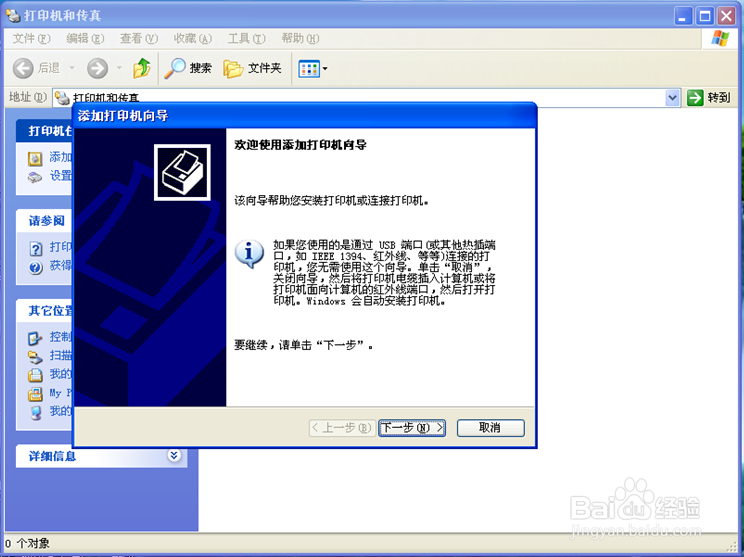Image resolution: width=744 pixels, height=557 pixels.
Task: Click the 添加打印机向导 dialog title bar
Action: 305,115
